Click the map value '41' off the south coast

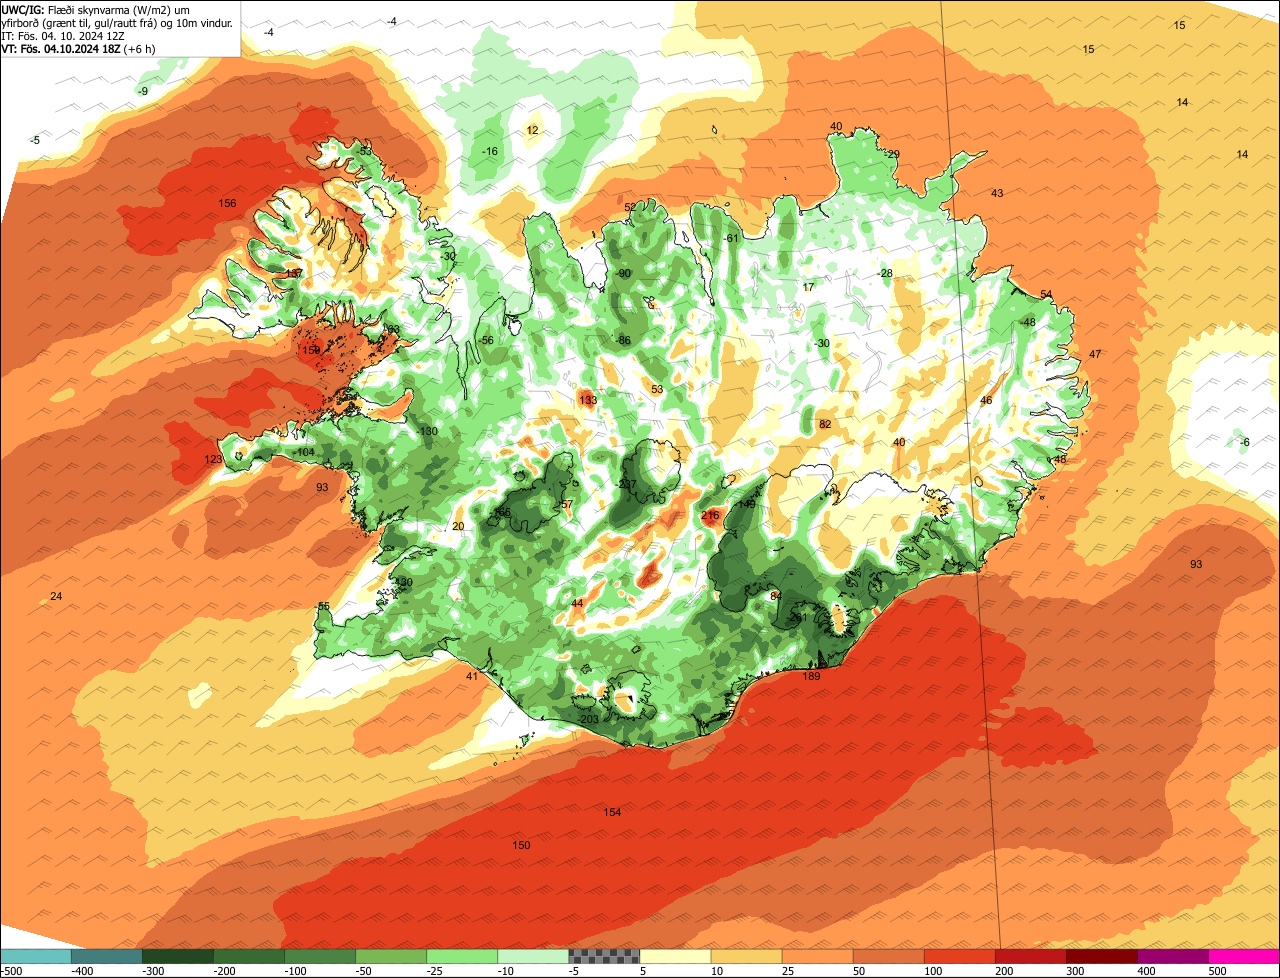(472, 677)
